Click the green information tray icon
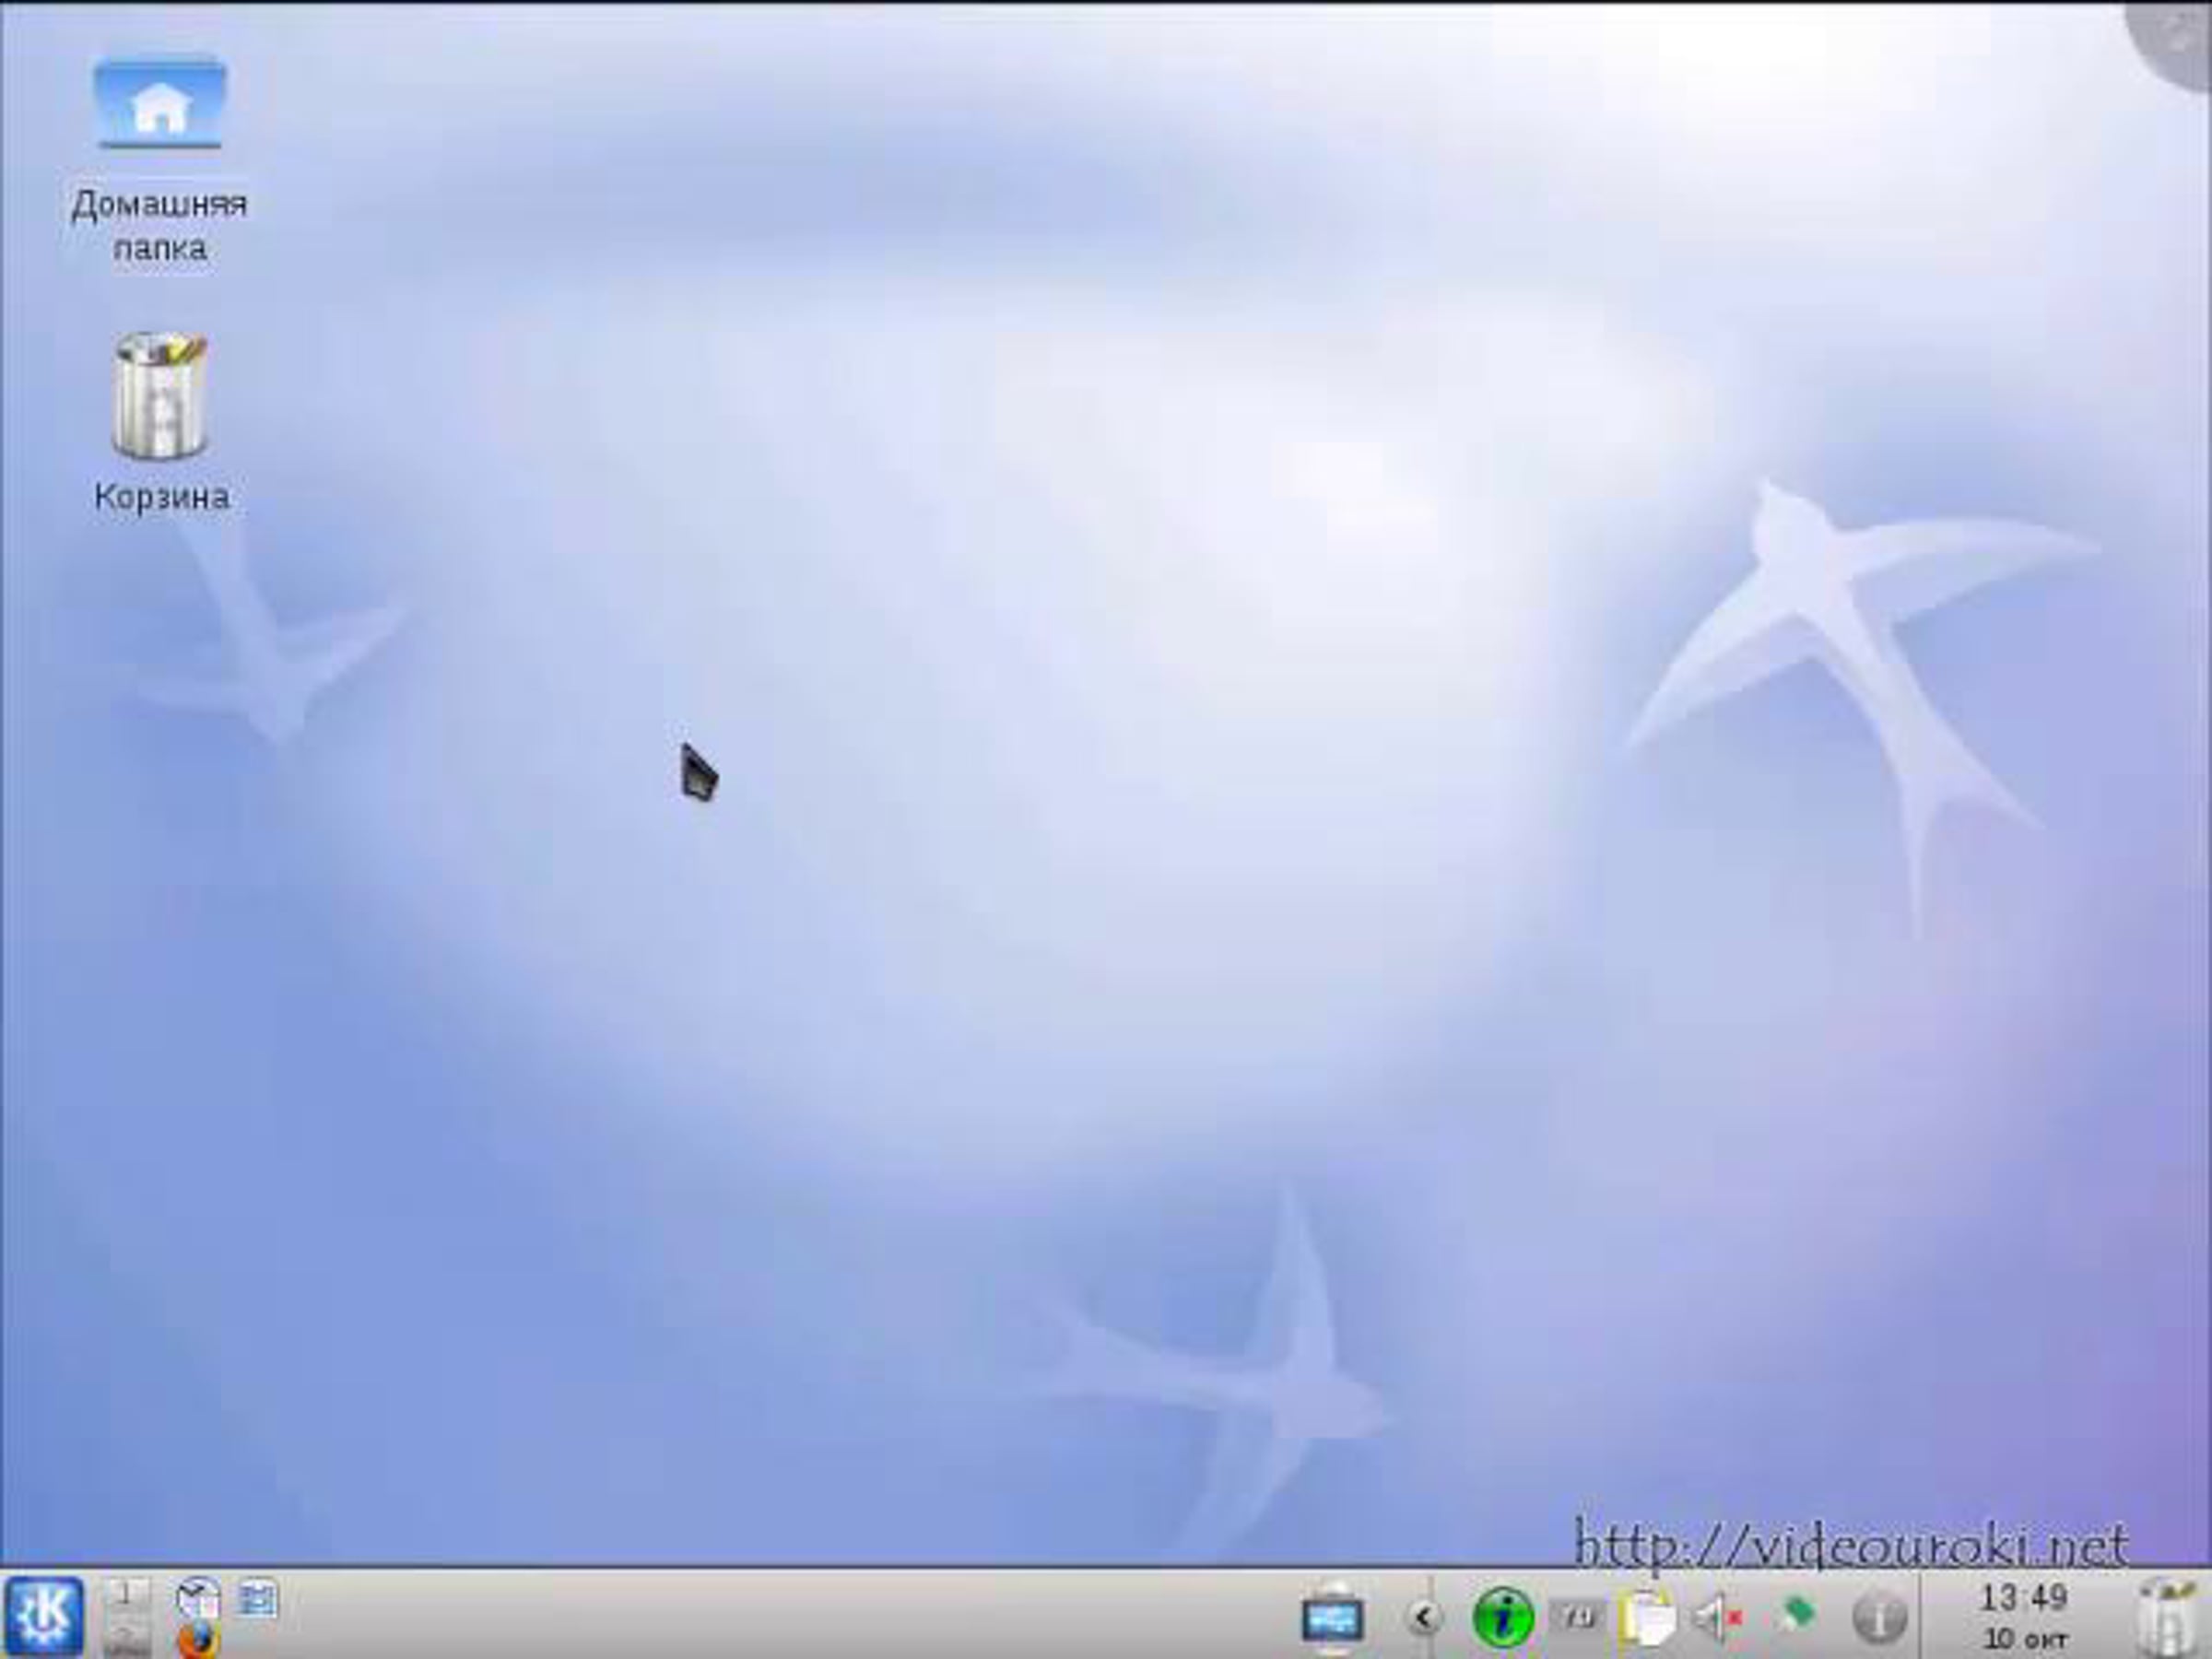Image resolution: width=2212 pixels, height=1659 pixels. click(x=1504, y=1617)
